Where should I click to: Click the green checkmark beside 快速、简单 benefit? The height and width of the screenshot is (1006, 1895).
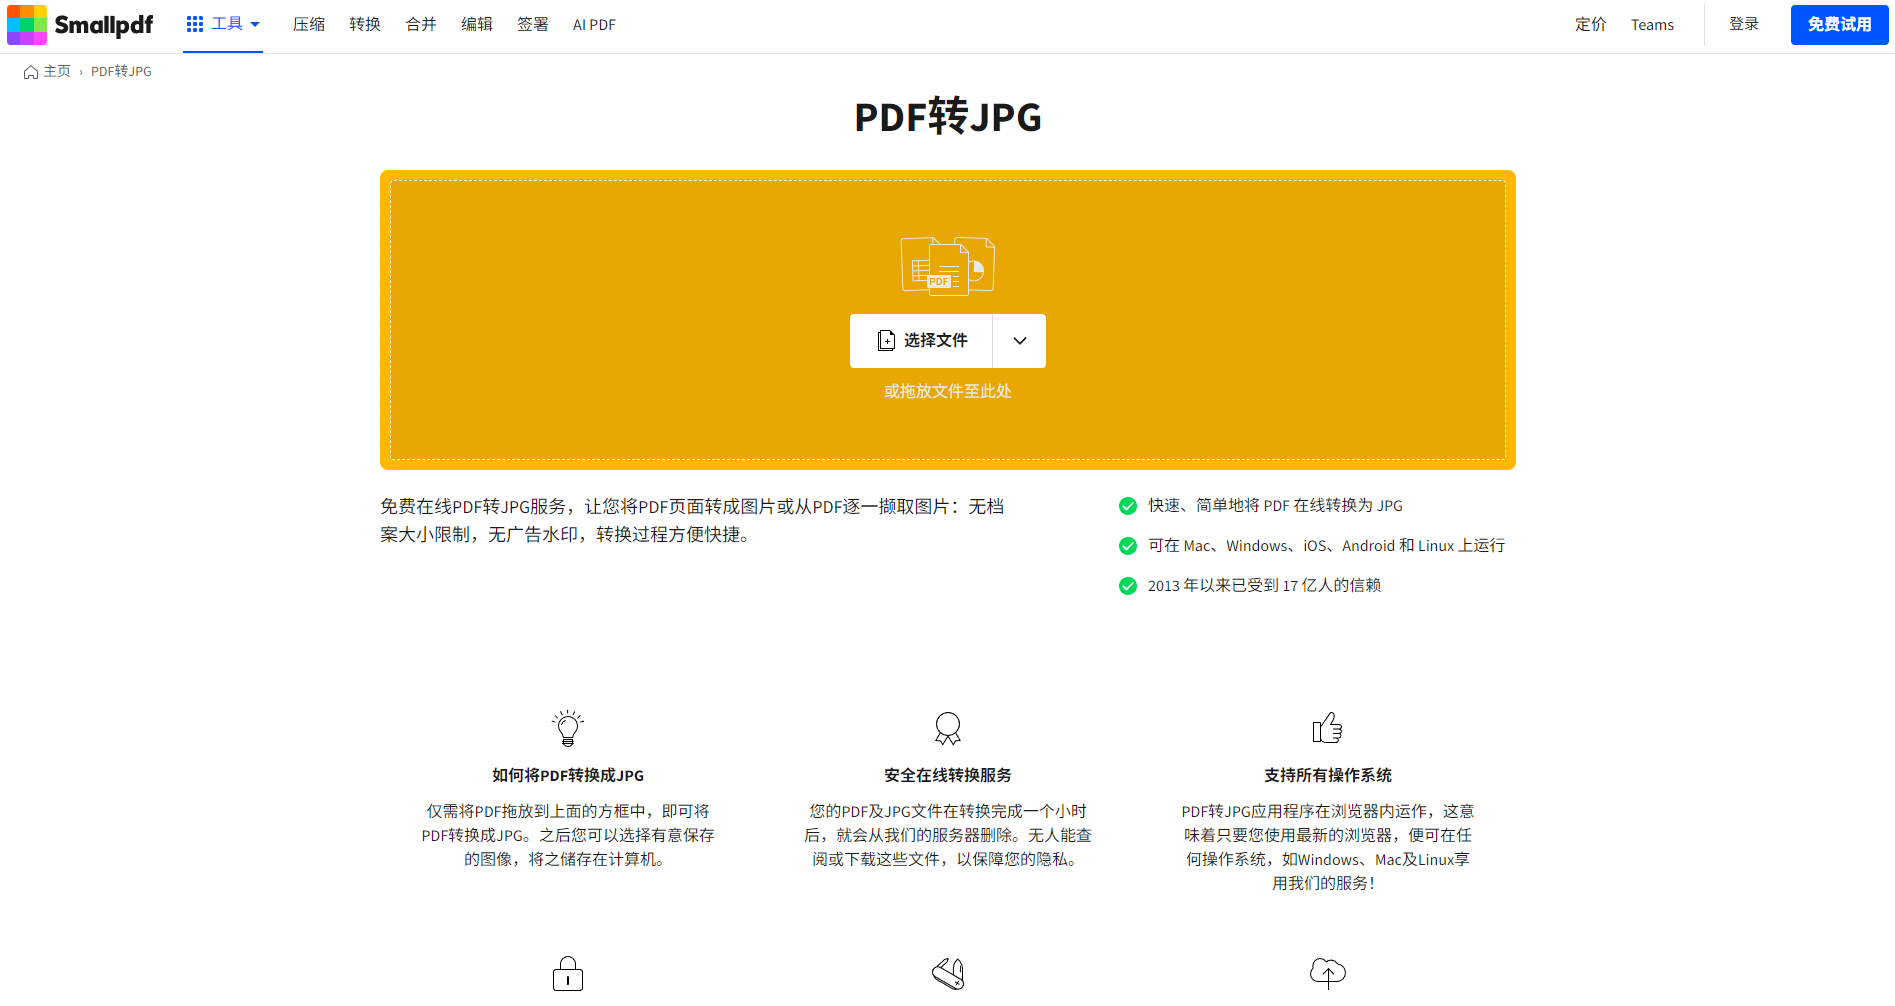pyautogui.click(x=1128, y=506)
